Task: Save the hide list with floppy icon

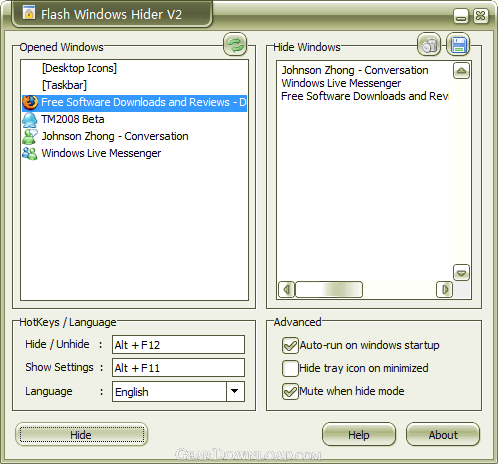Action: tap(458, 44)
